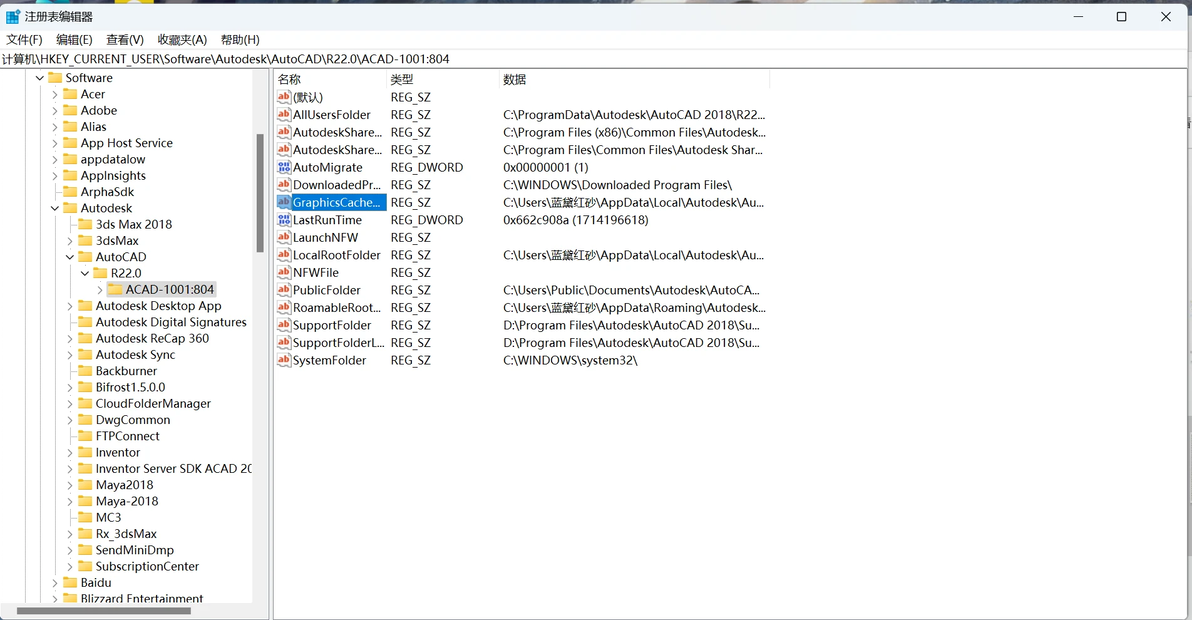Click the string icon of DownloadedPr... value
Screen dimensions: 1192x620
coord(284,185)
